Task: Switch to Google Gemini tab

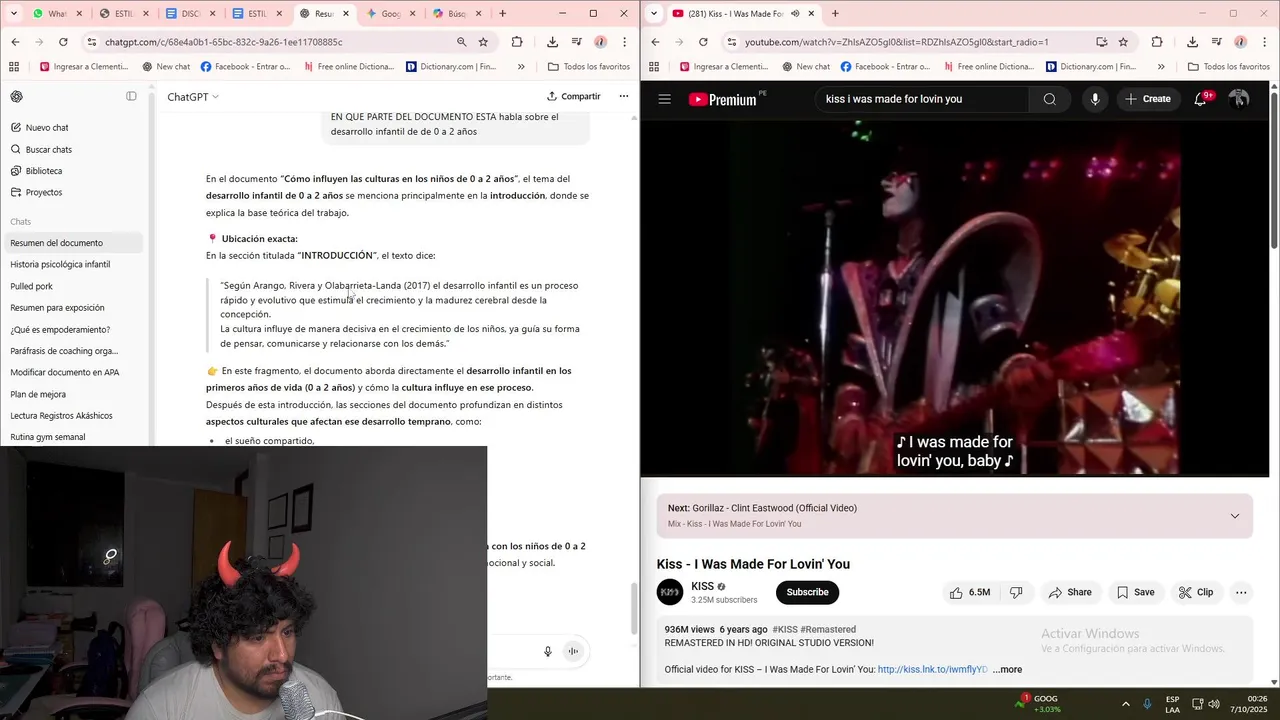Action: [x=392, y=14]
